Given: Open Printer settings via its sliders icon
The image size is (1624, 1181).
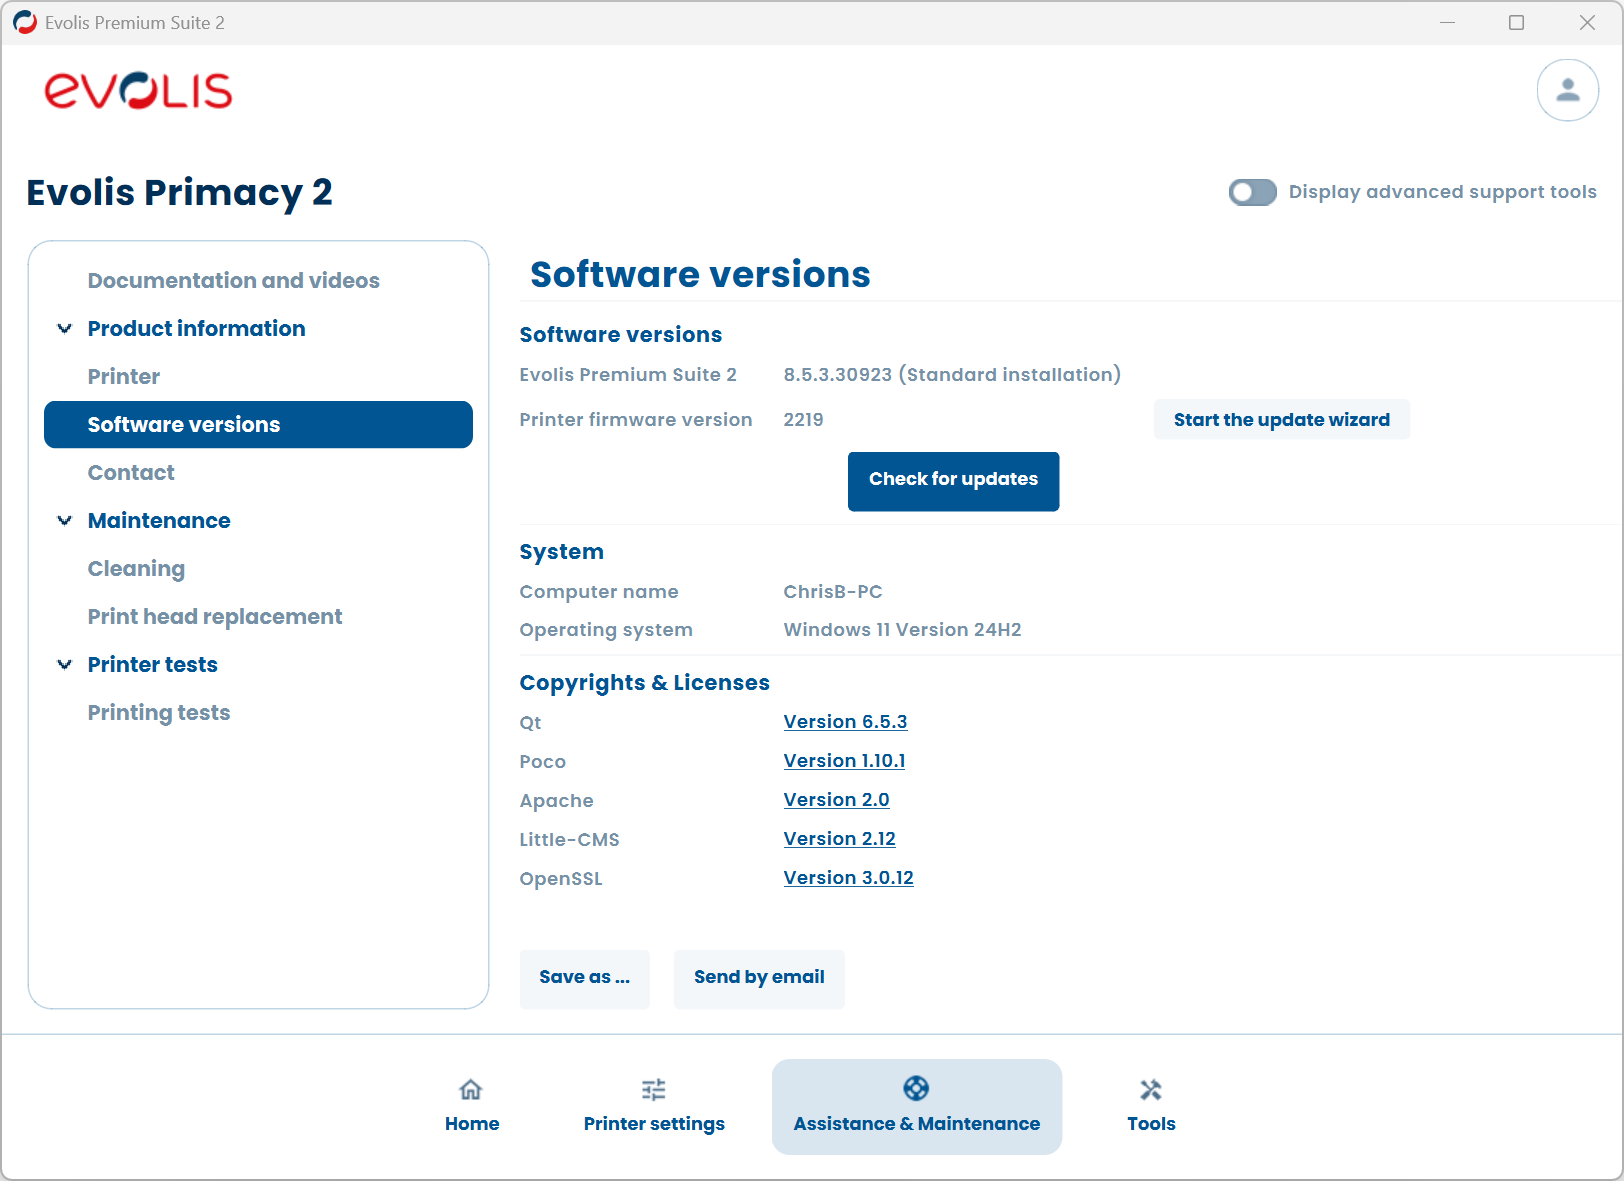Looking at the screenshot, I should (654, 1090).
